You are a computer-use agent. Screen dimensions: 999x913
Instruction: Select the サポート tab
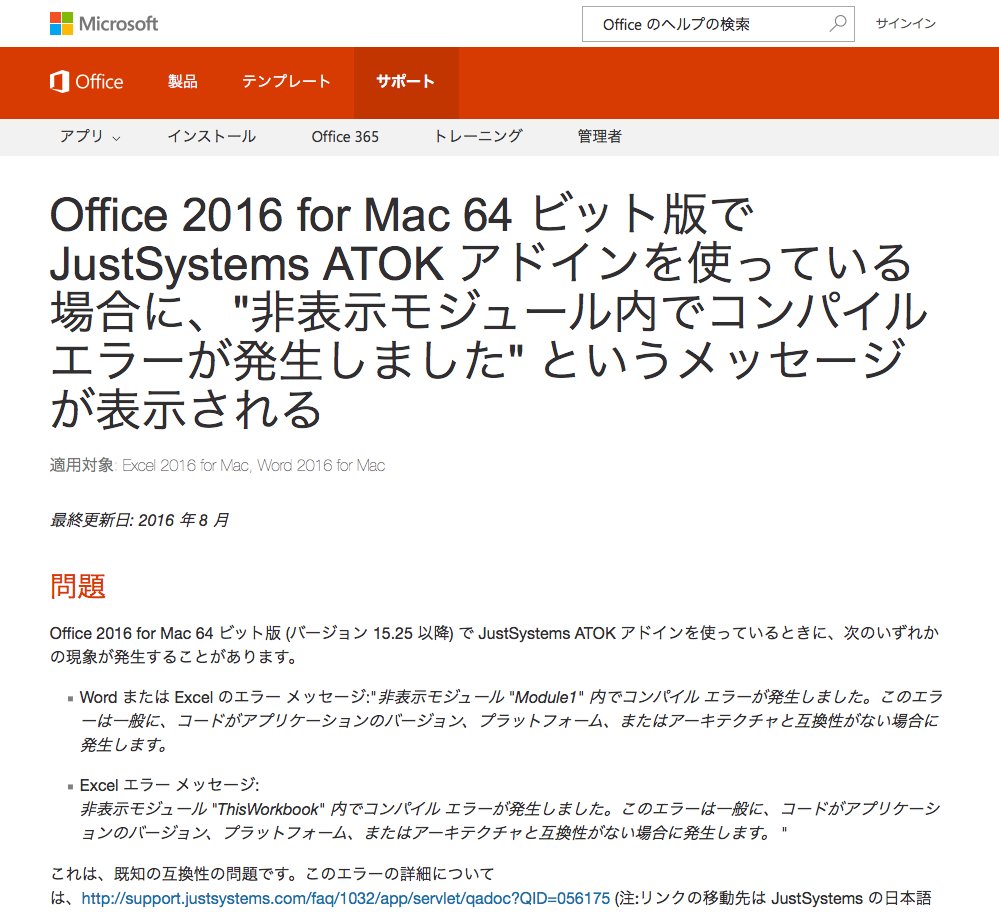point(406,82)
